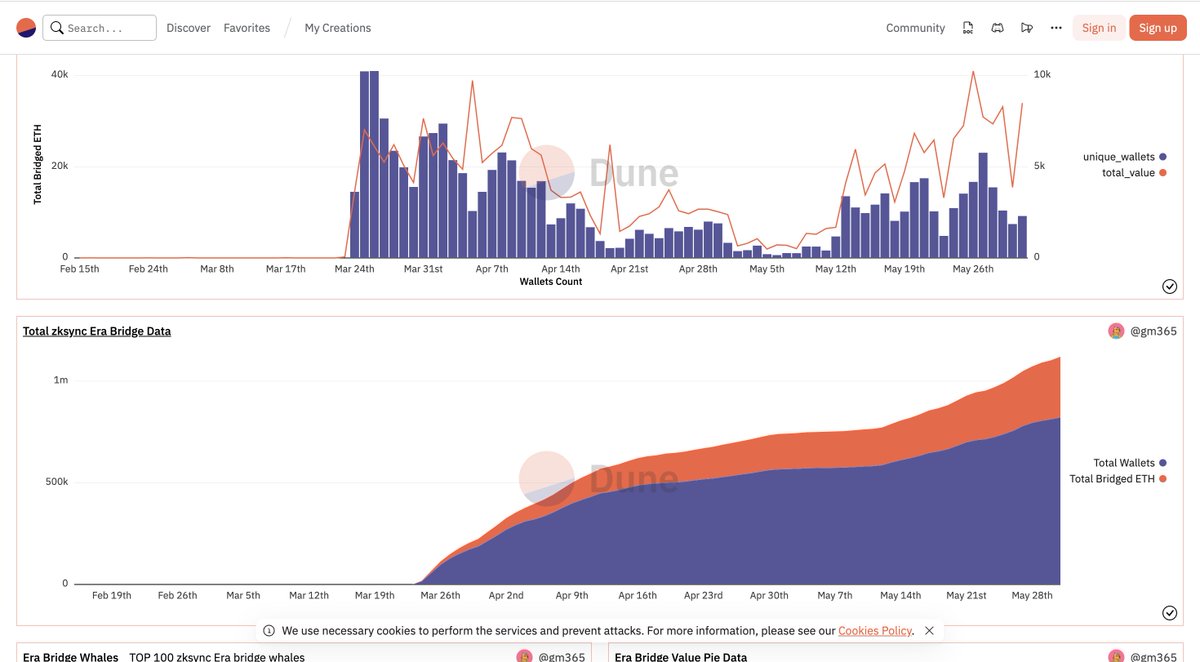Open the three-dots more menu
The width and height of the screenshot is (1200, 662).
pyautogui.click(x=1056, y=28)
